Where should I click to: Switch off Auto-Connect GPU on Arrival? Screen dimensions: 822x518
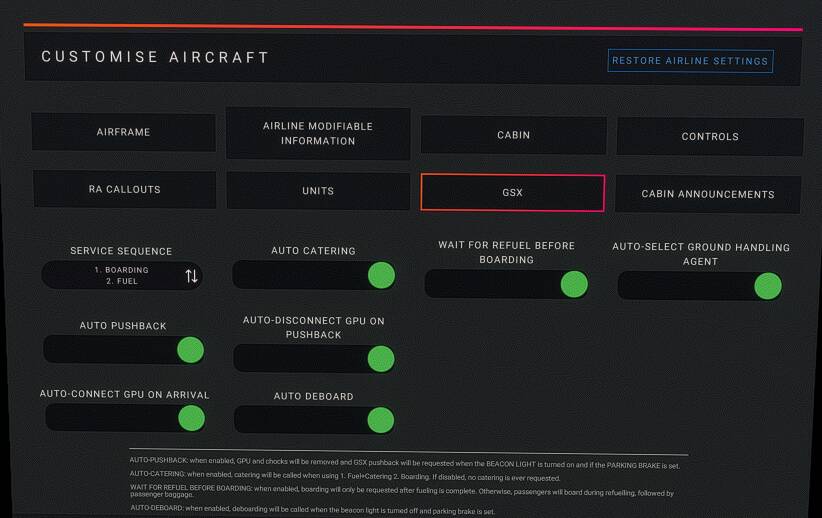click(x=190, y=418)
